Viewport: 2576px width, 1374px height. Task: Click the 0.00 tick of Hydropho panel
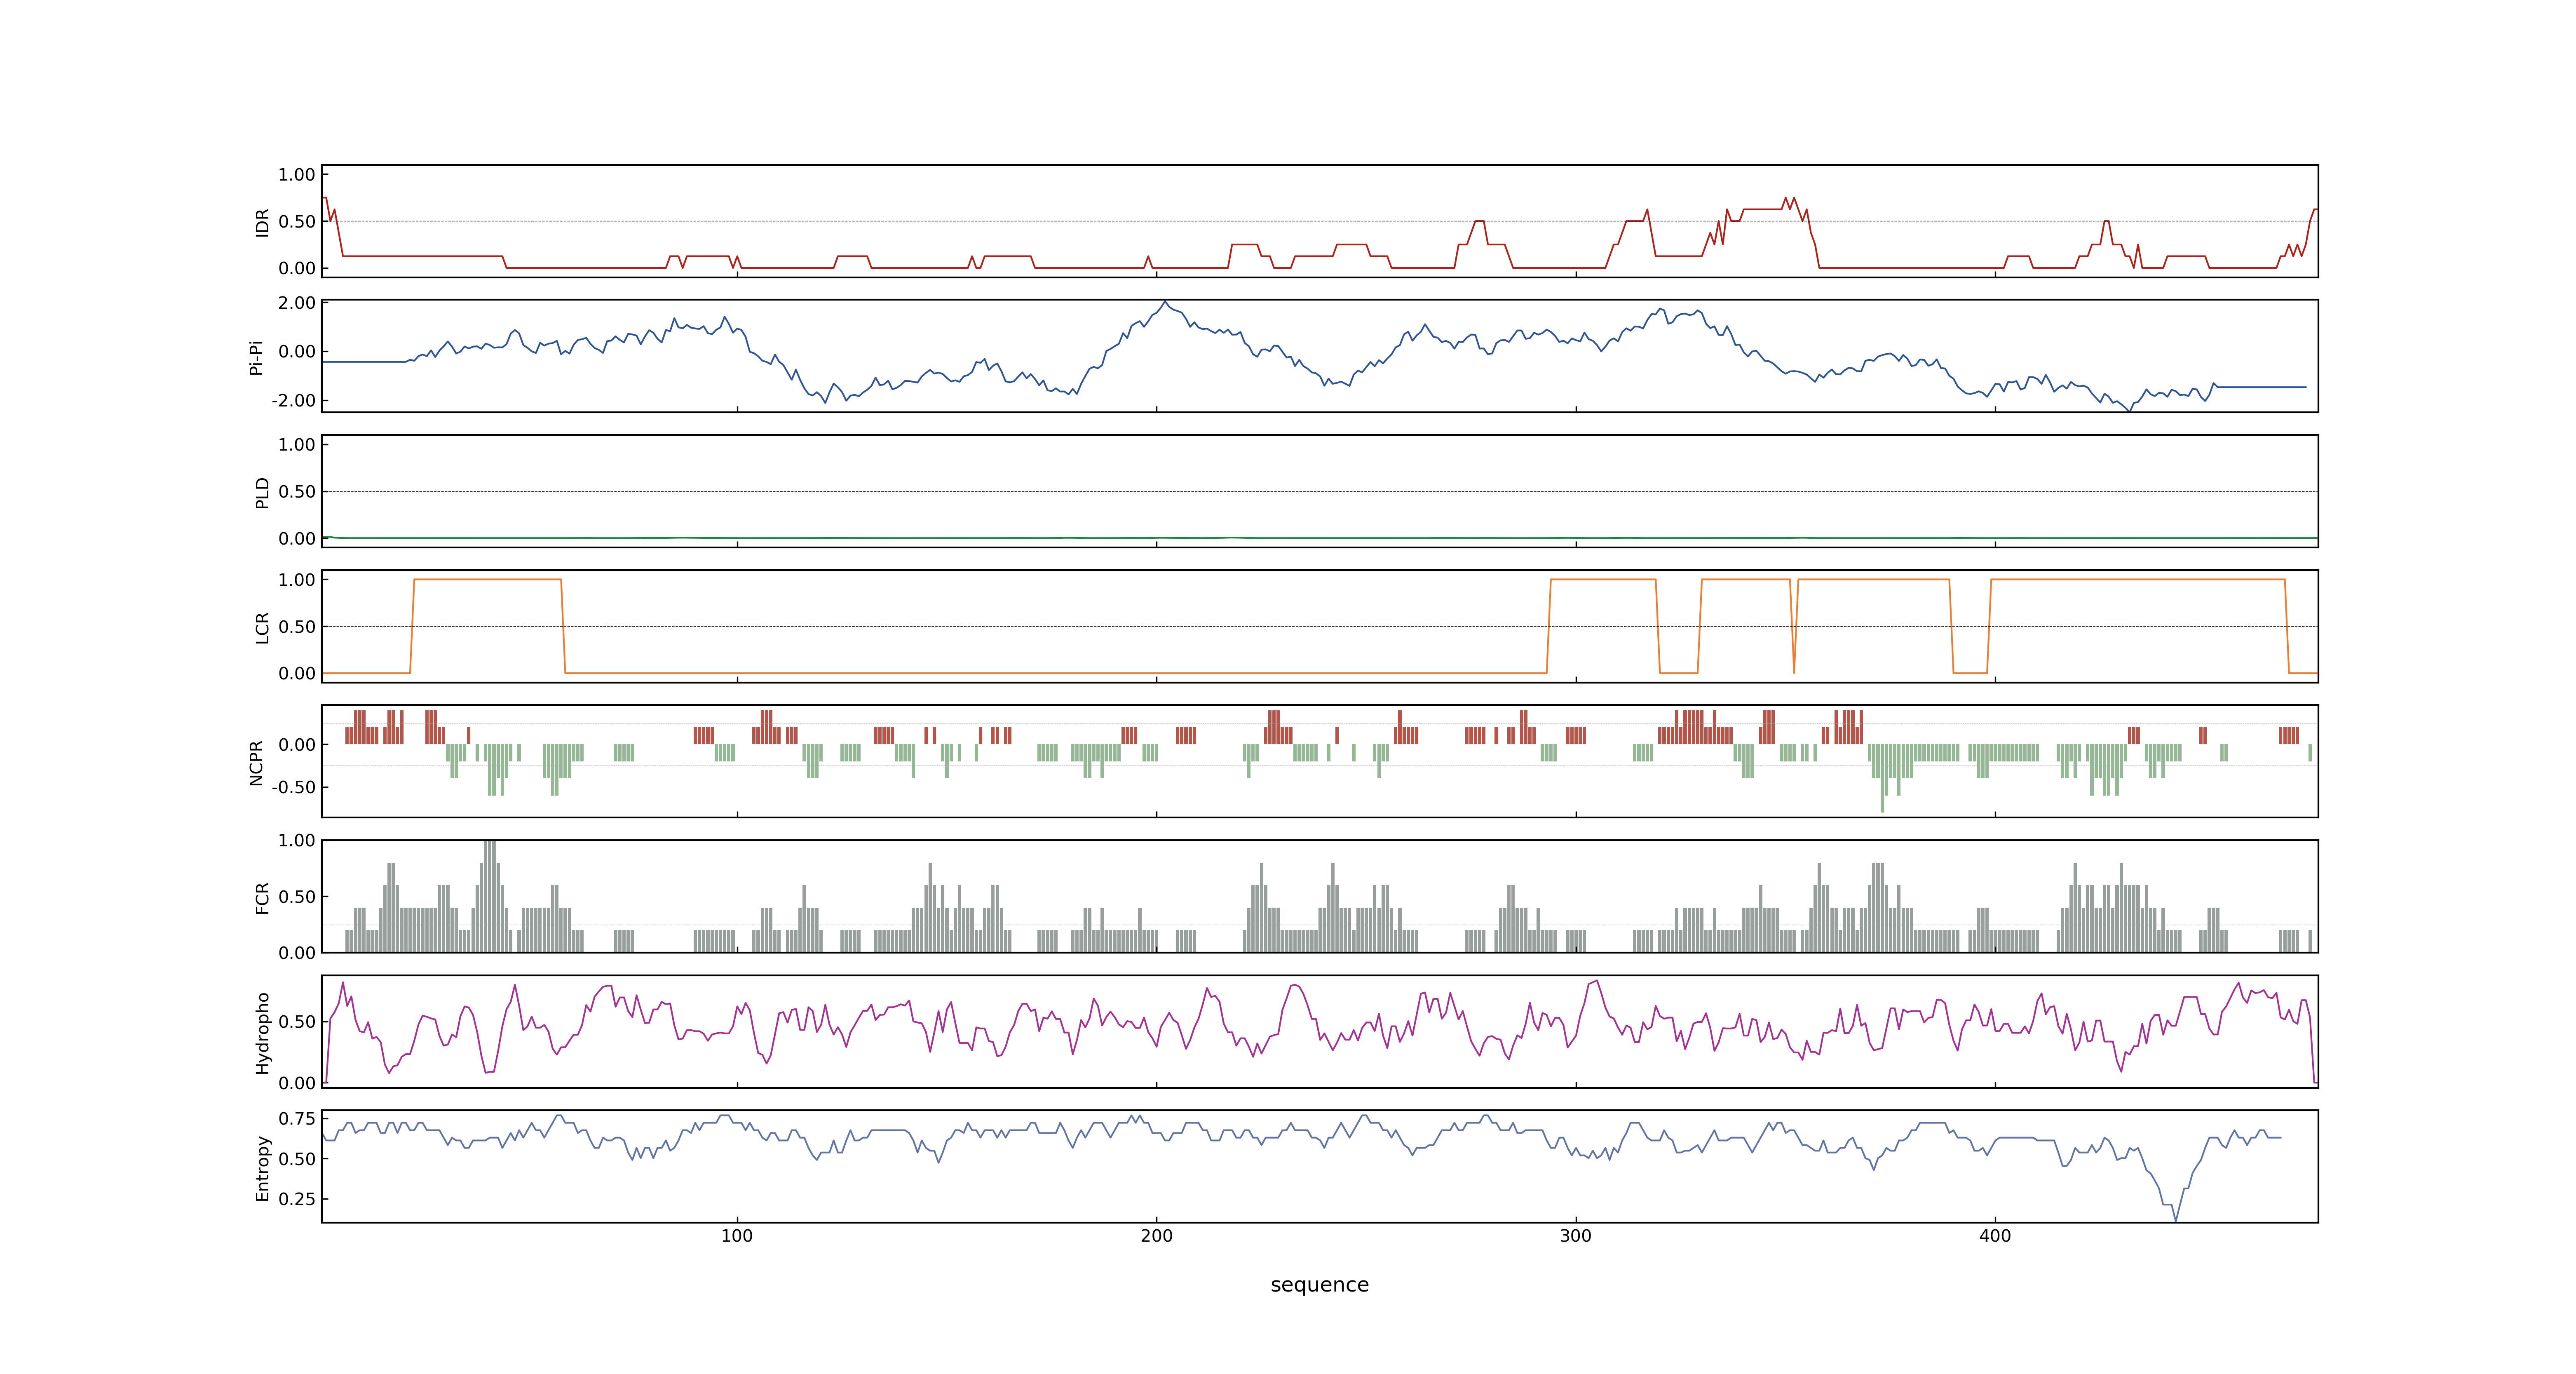click(x=297, y=1083)
